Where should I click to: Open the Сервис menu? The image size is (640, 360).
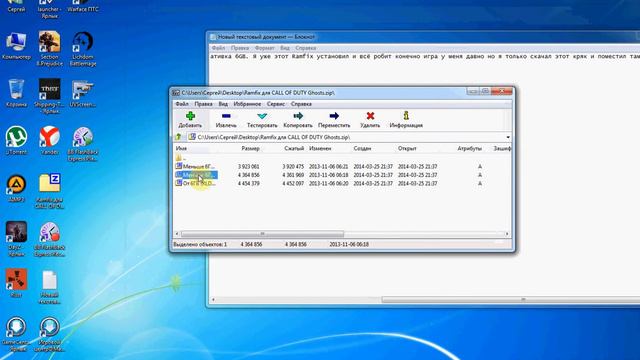[x=276, y=104]
